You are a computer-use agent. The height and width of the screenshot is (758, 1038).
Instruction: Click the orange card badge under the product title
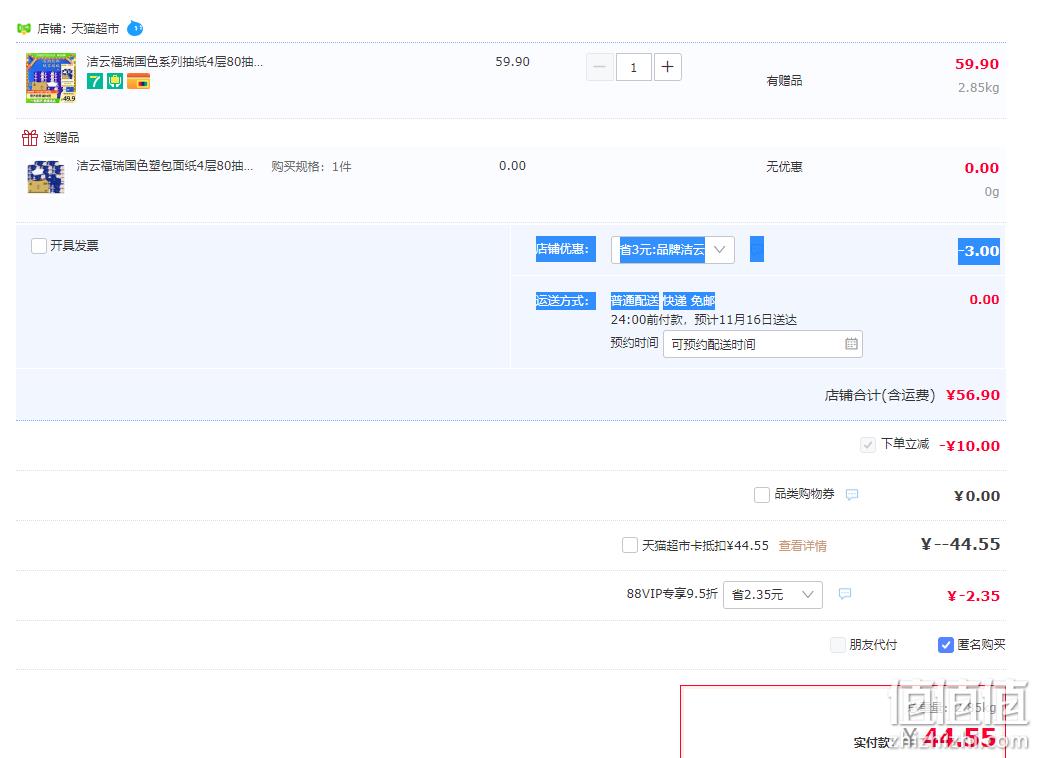pos(138,81)
